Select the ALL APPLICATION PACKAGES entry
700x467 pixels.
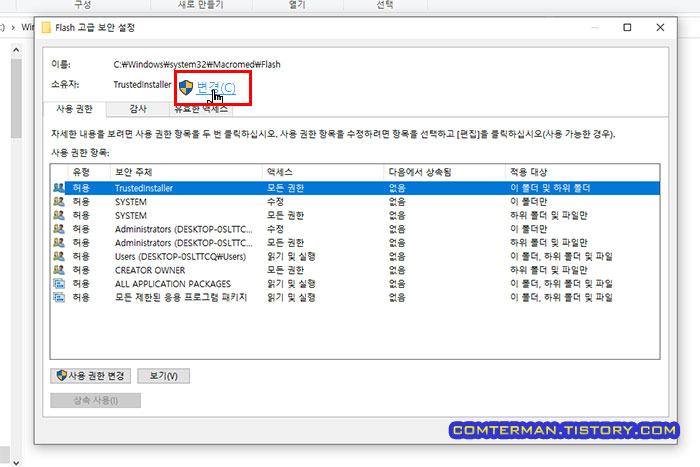pos(355,284)
